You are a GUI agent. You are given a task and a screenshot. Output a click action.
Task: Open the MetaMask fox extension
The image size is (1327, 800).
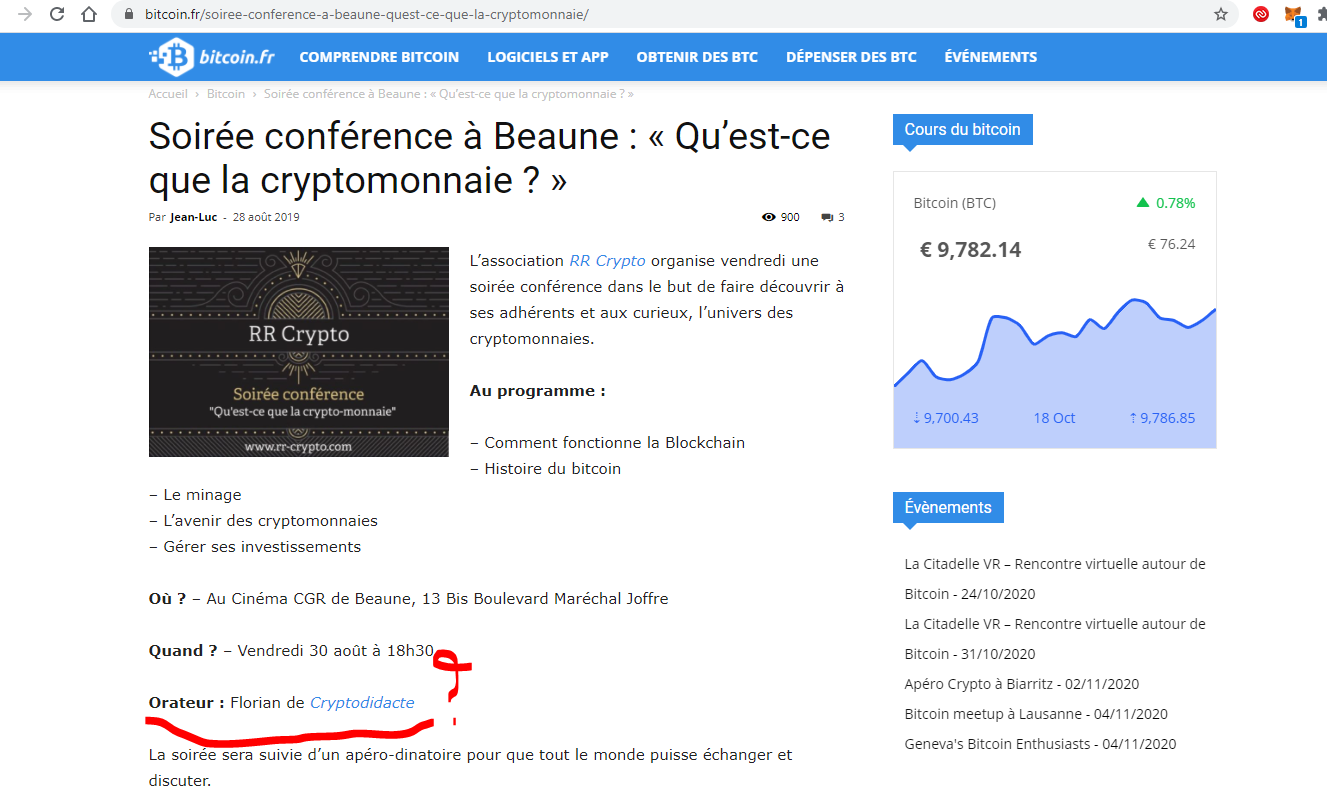[x=1293, y=14]
